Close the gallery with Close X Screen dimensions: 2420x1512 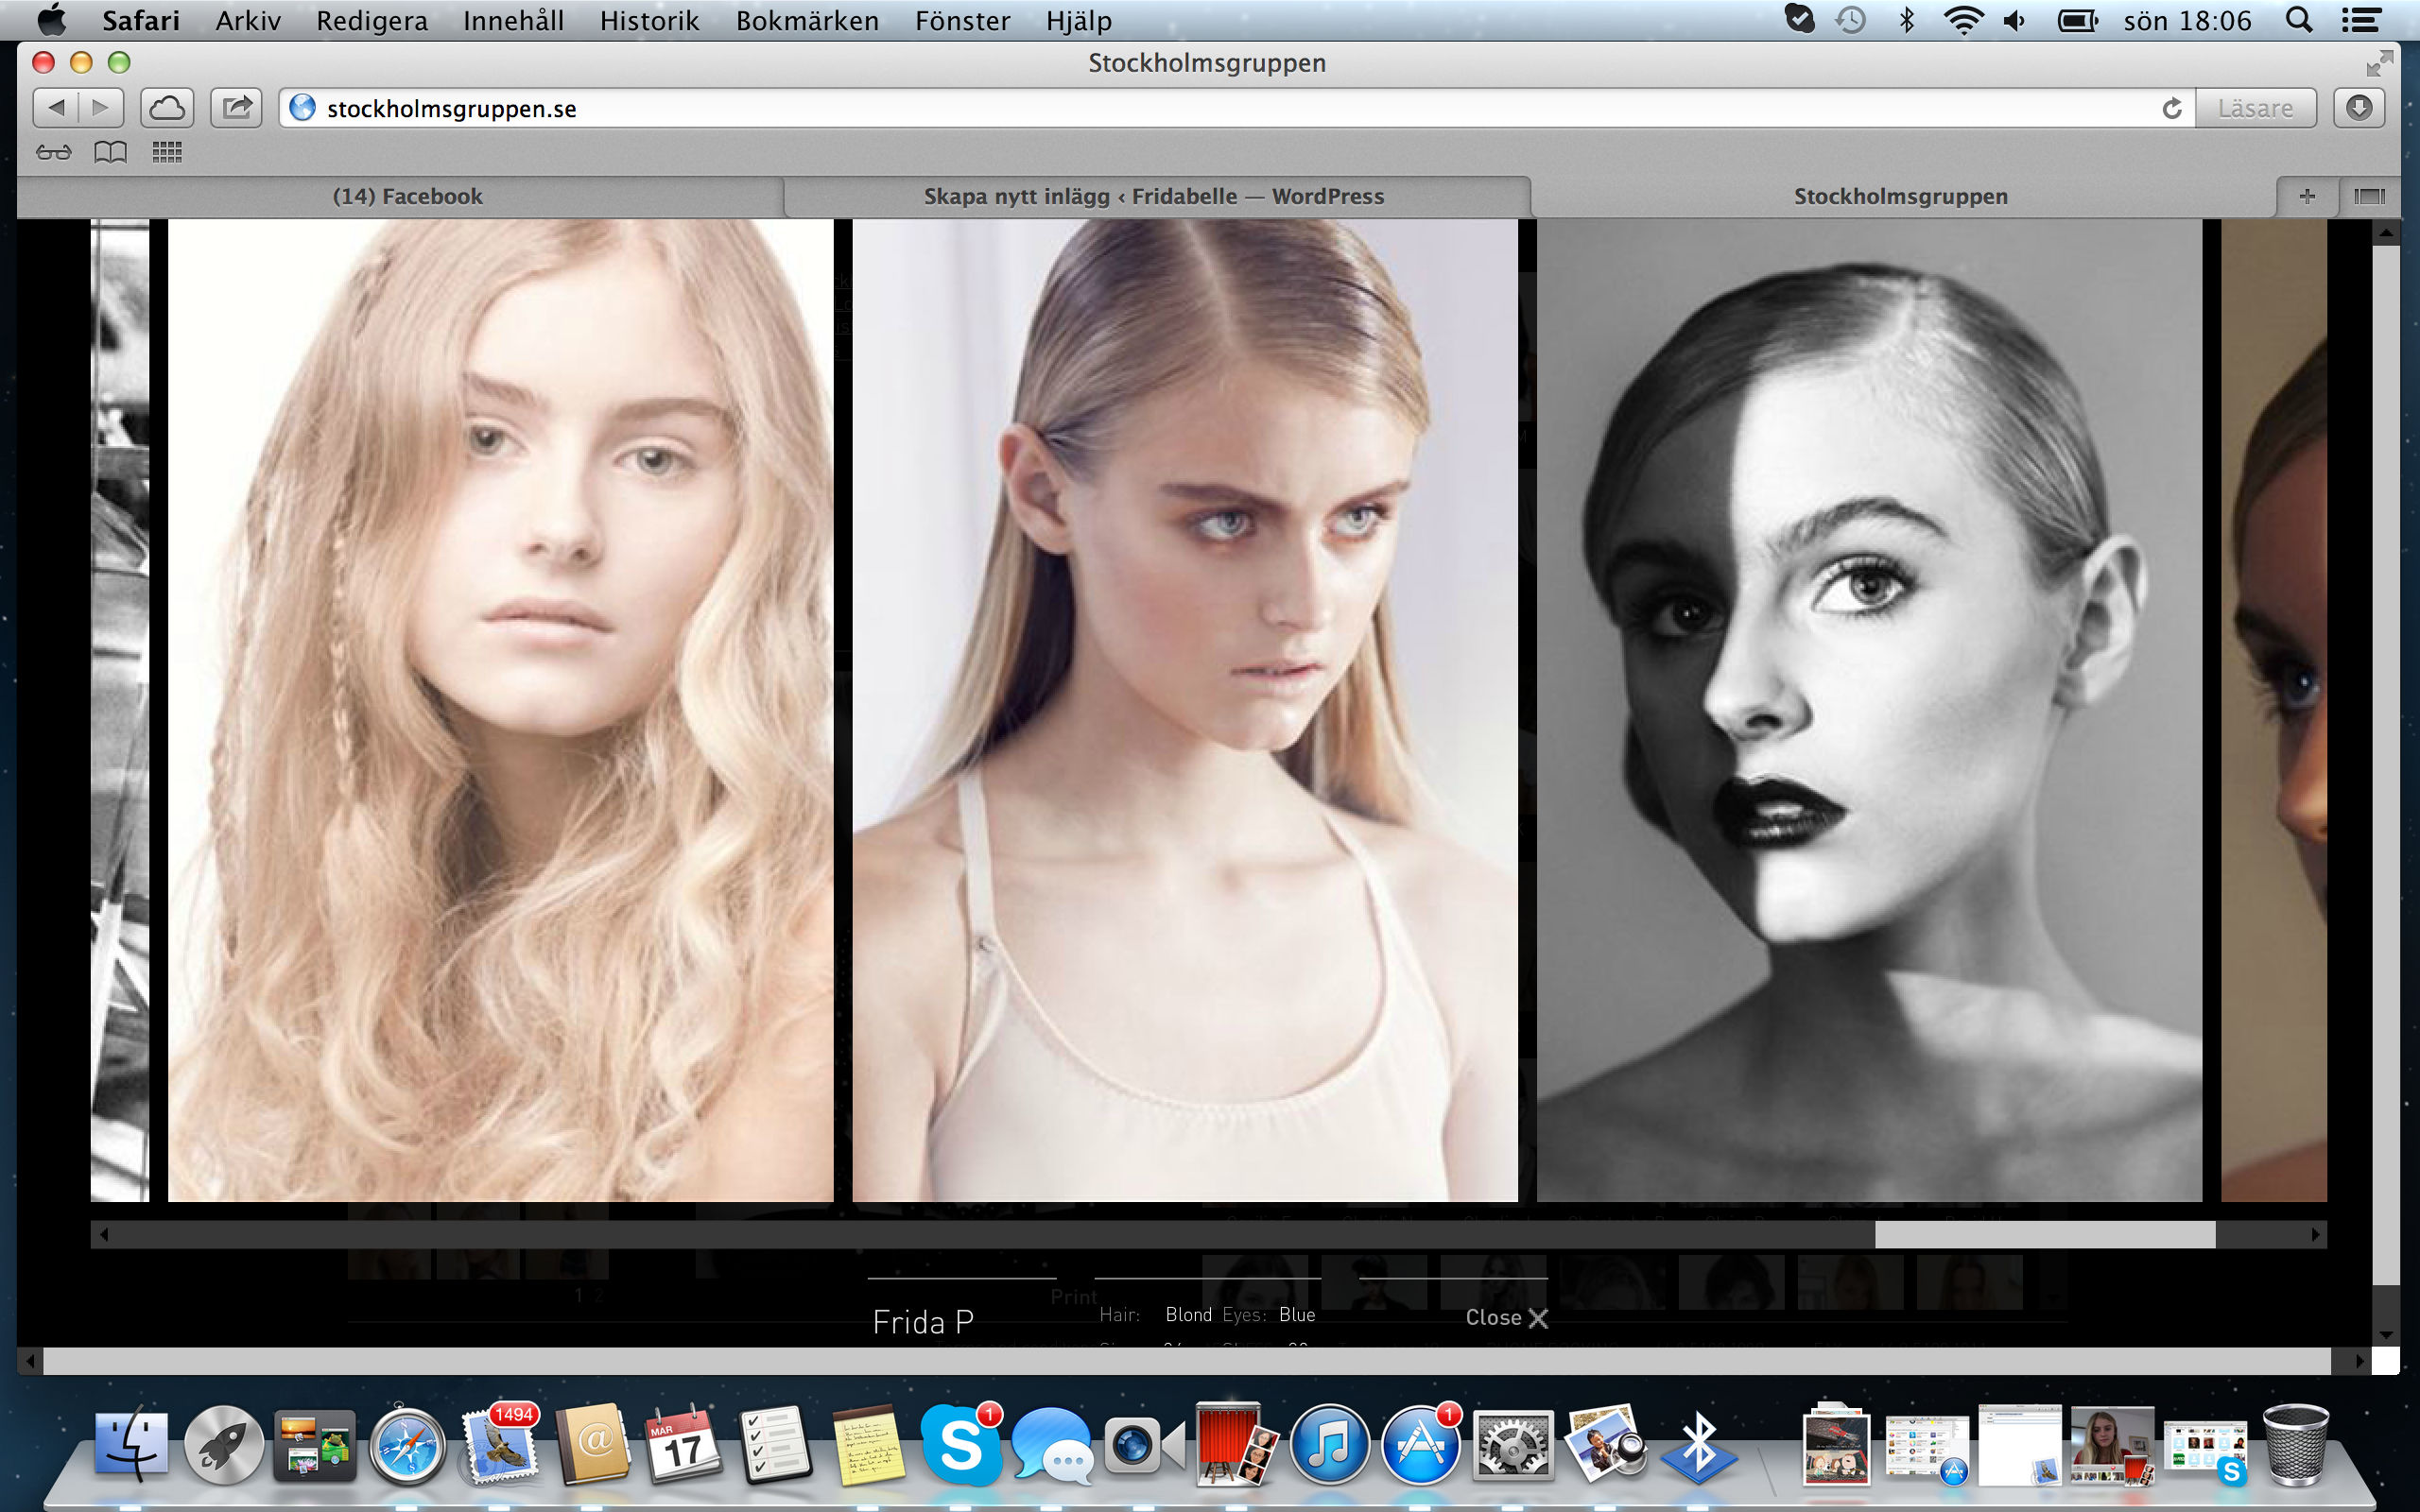click(1506, 1318)
